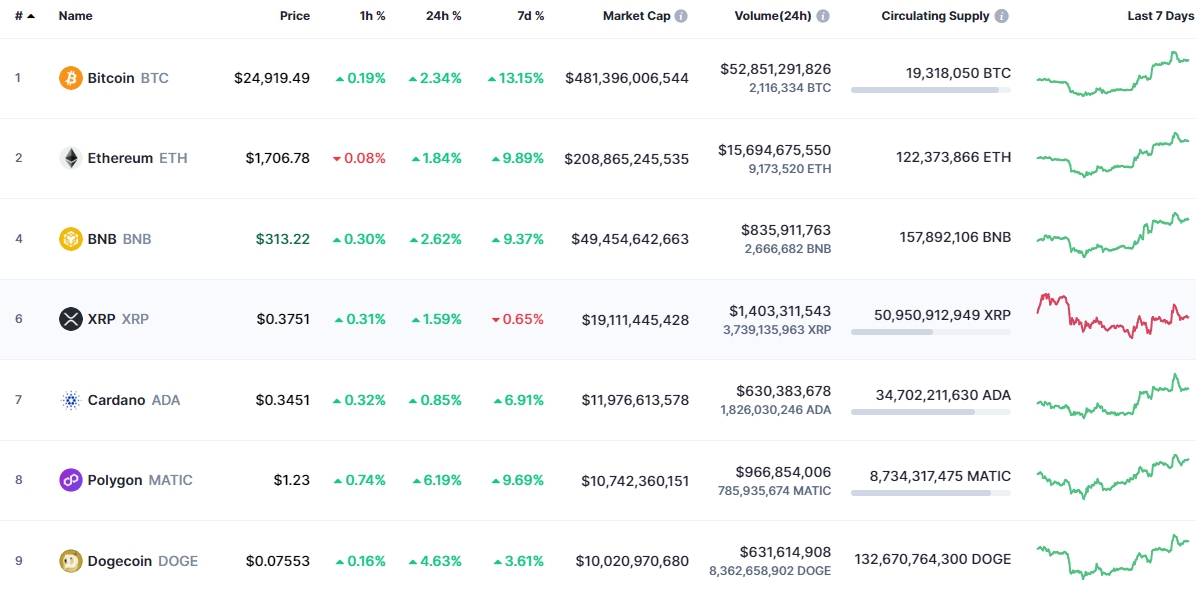This screenshot has height=591, width=1196.
Task: Click Dogecoin volume $631,614,908
Action: coord(785,551)
